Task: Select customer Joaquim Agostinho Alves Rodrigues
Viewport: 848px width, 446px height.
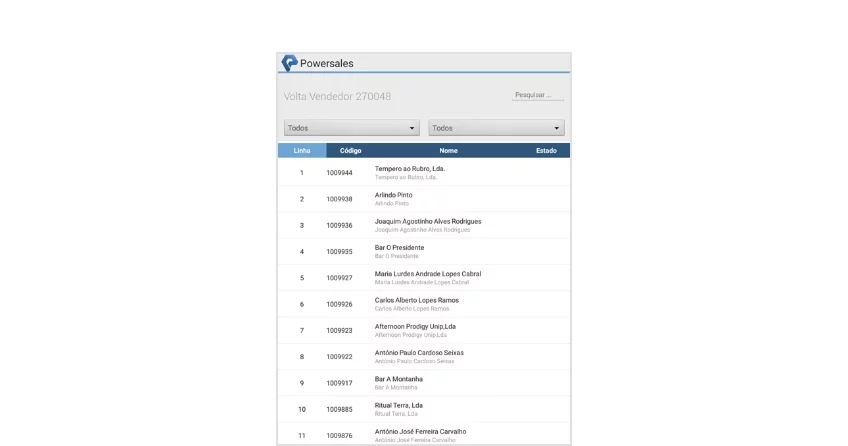Action: pos(428,222)
